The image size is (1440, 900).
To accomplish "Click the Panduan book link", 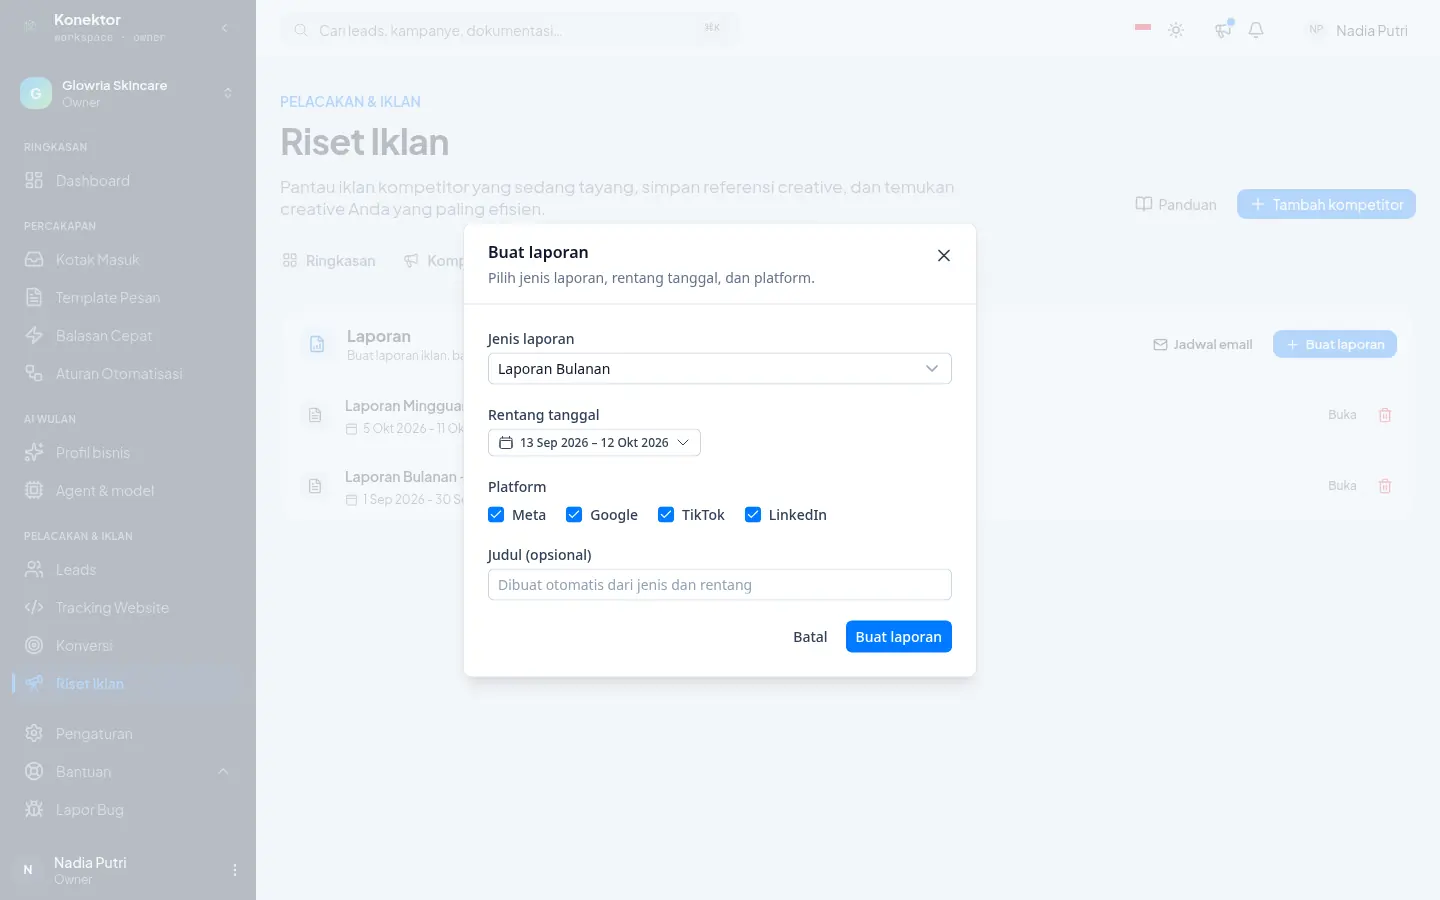I will [x=1176, y=204].
